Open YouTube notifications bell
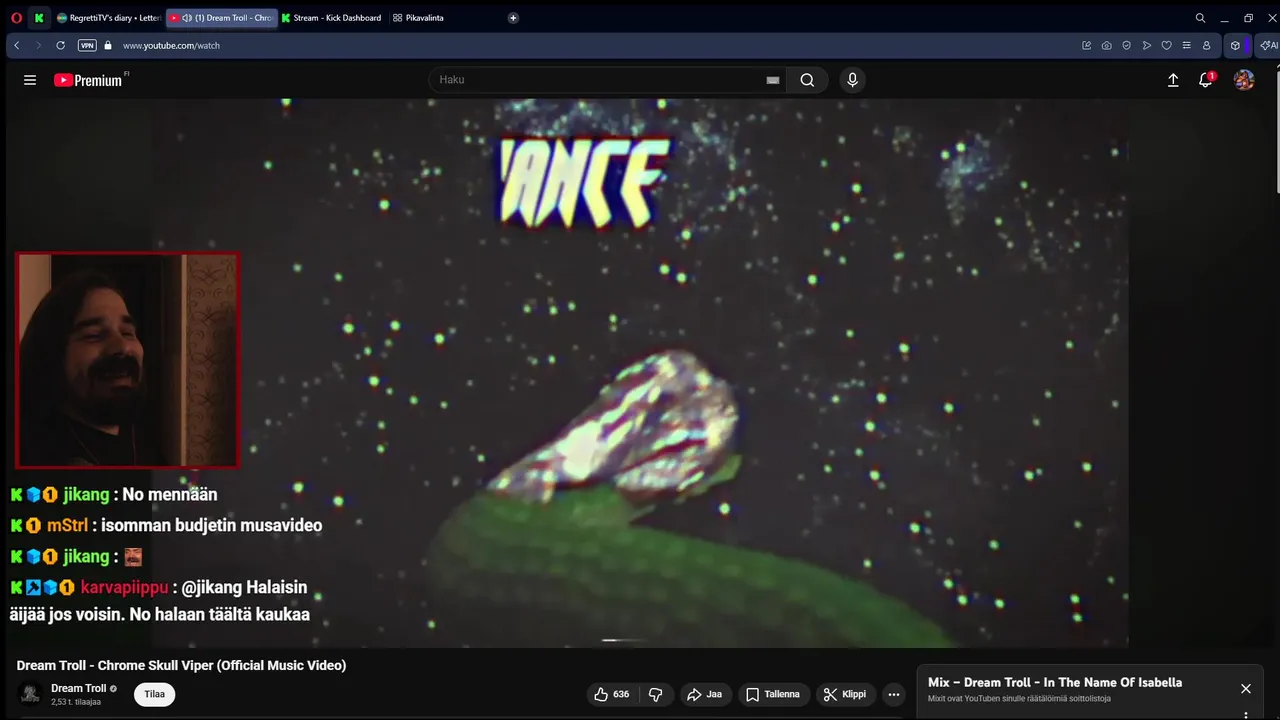Screen dimensions: 1280x720 tap(1206, 80)
